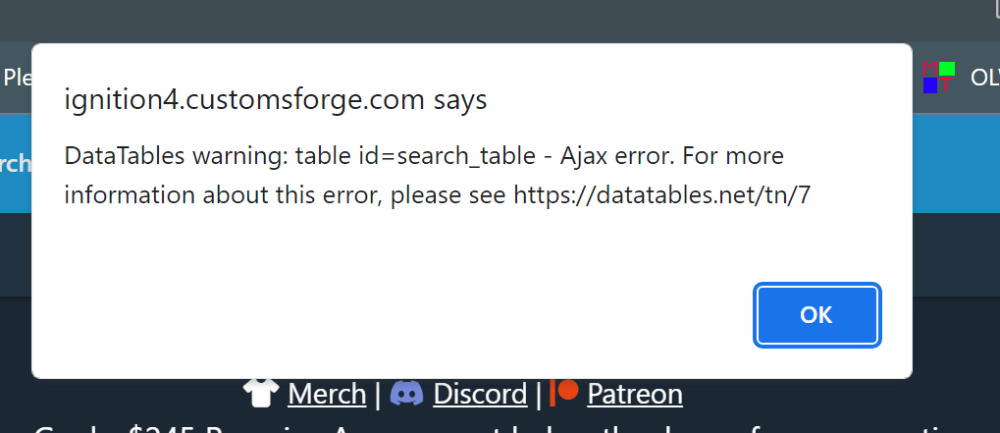Open the Discord link
The height and width of the screenshot is (433, 1000).
[479, 394]
